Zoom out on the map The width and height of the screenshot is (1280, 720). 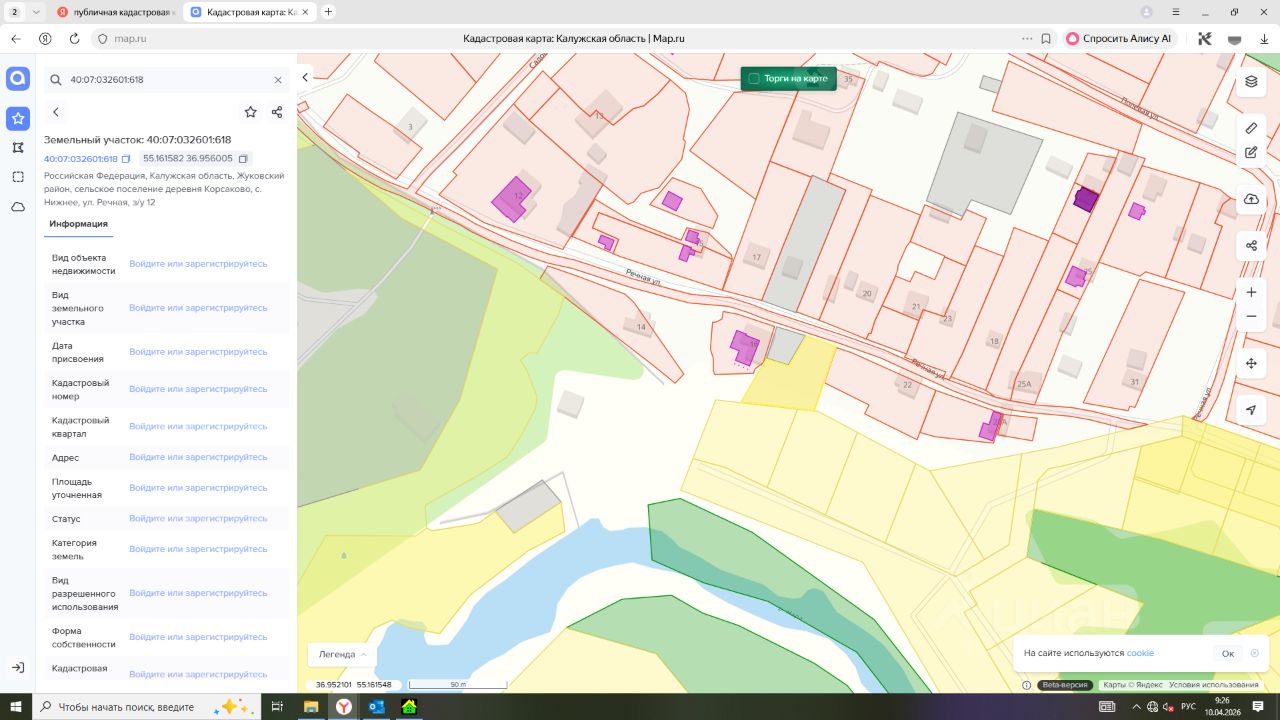pos(1251,317)
